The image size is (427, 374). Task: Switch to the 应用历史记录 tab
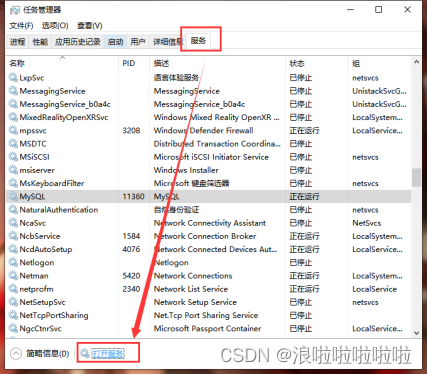click(77, 42)
